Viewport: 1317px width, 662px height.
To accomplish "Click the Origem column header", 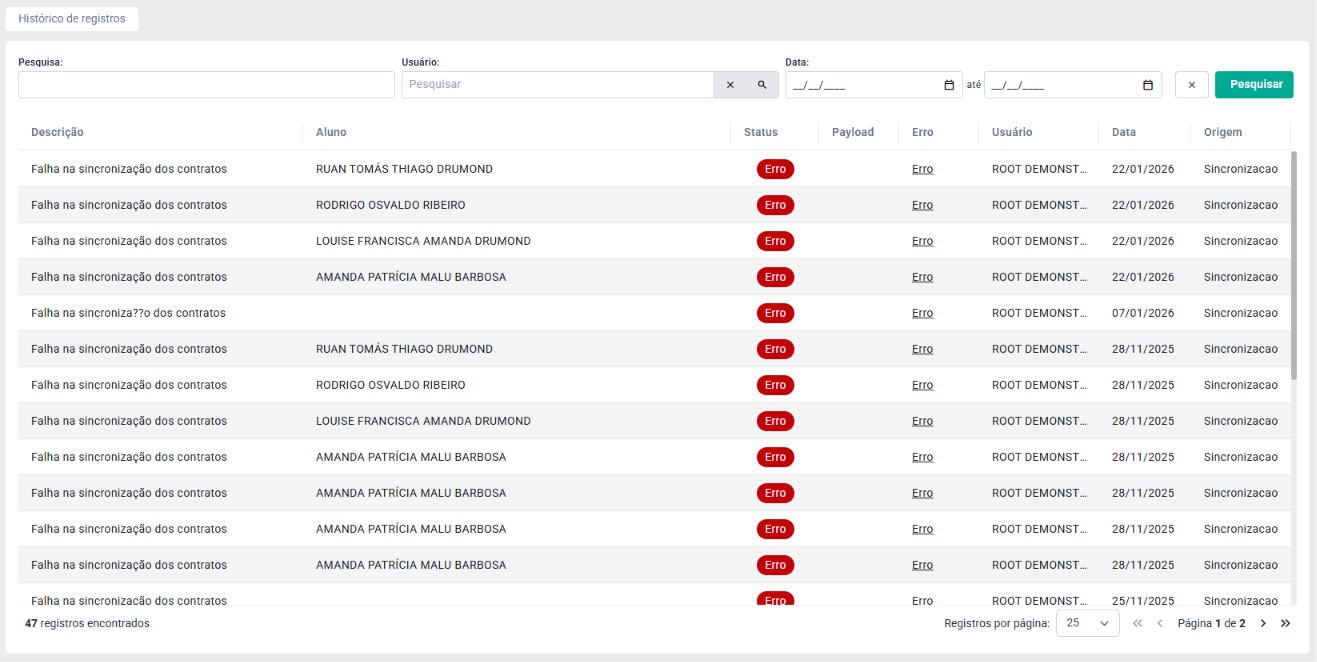I will click(1223, 132).
